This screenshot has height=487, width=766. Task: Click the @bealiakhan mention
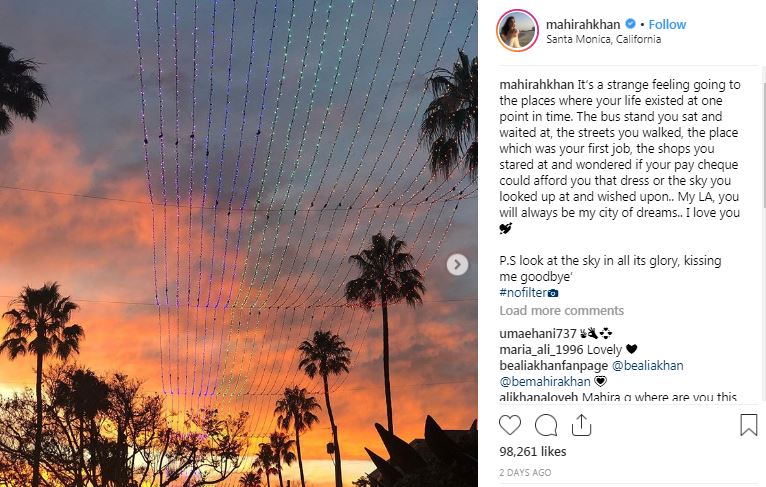click(647, 365)
